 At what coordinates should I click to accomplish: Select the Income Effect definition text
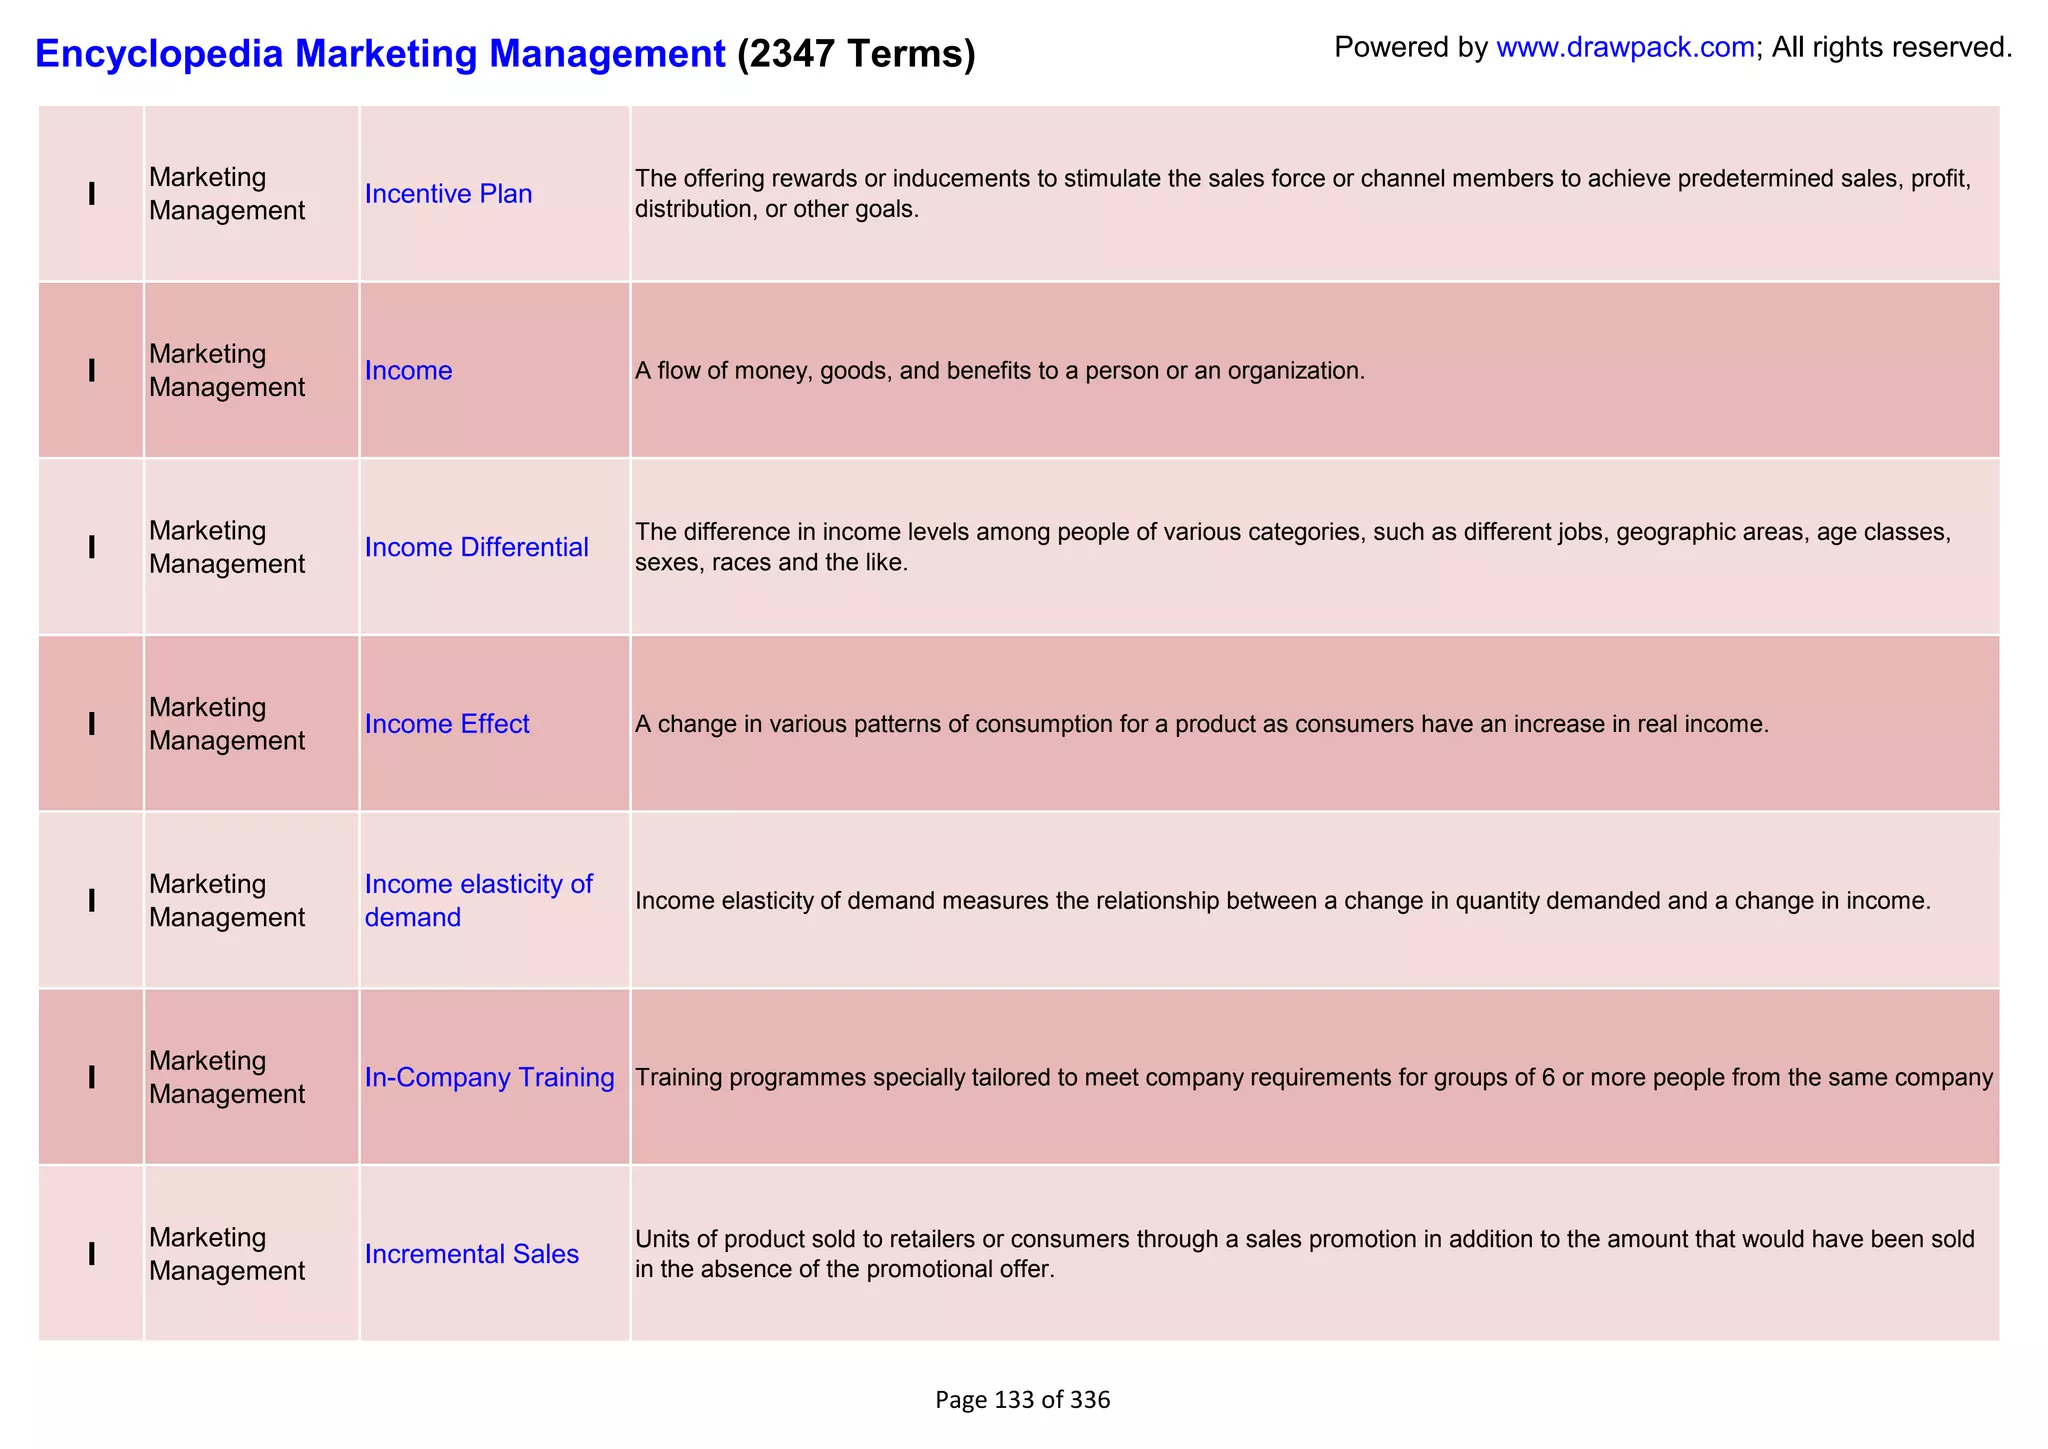click(x=1202, y=724)
